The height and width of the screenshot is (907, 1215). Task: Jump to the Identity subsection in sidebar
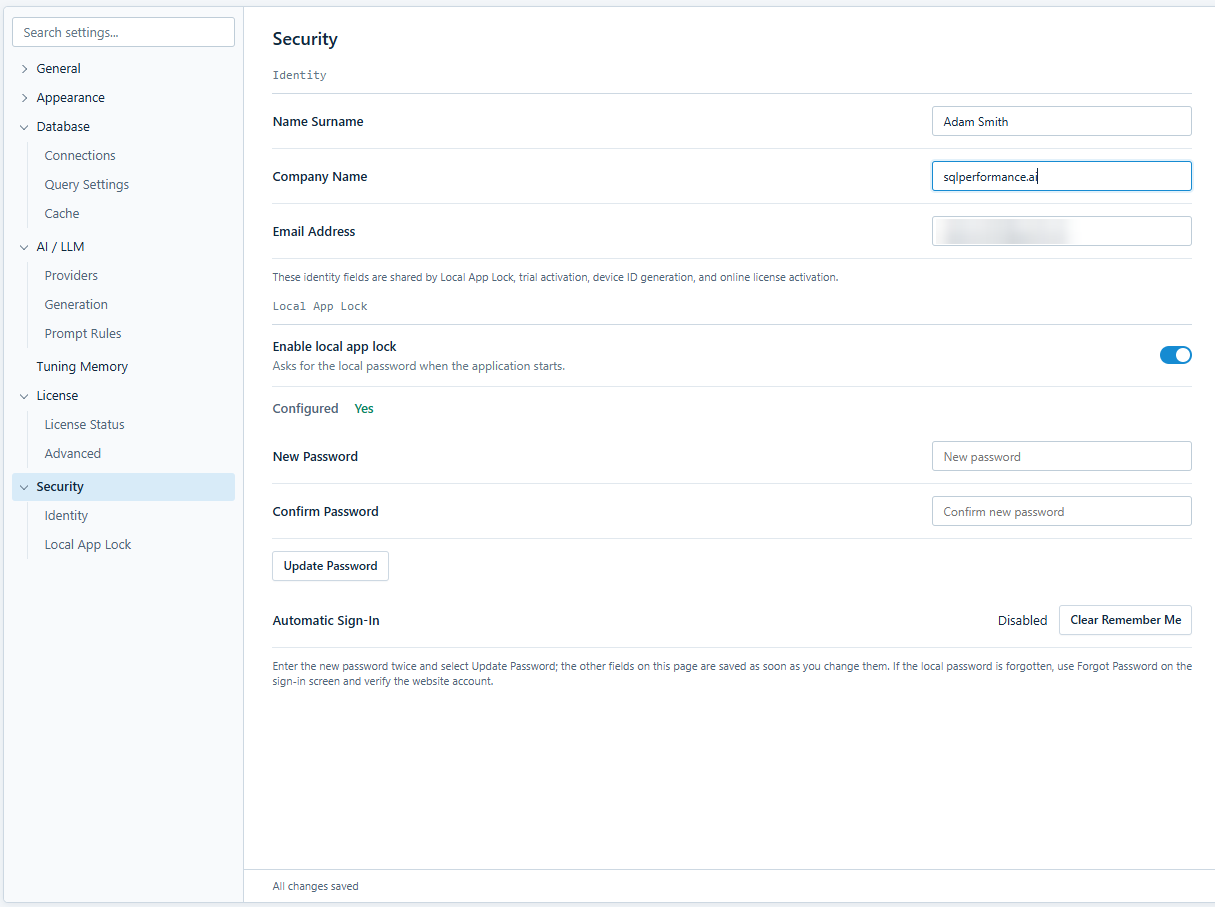(66, 516)
